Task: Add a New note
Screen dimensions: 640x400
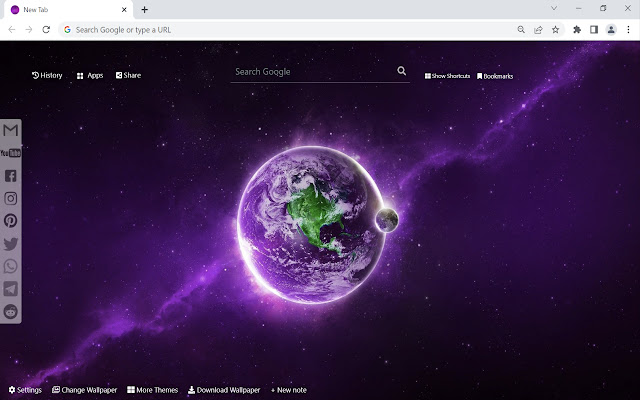Action: tap(289, 390)
